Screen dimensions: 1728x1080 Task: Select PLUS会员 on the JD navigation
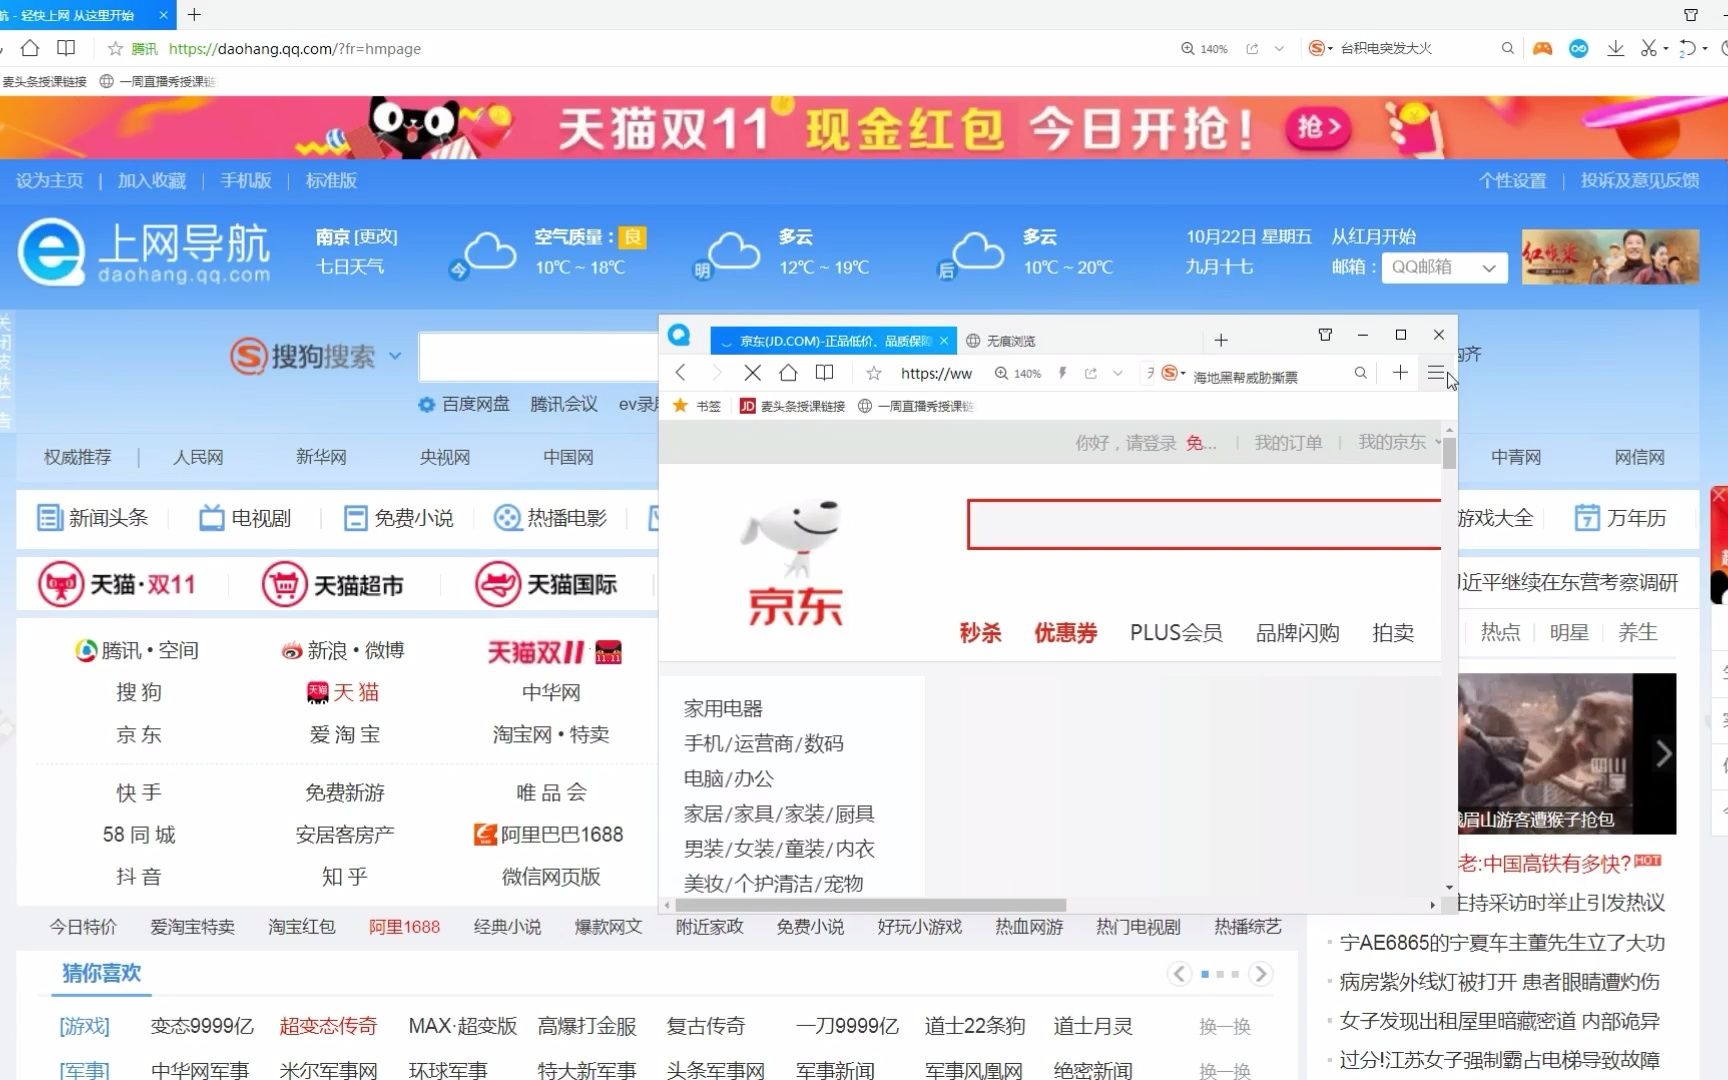pyautogui.click(x=1176, y=633)
